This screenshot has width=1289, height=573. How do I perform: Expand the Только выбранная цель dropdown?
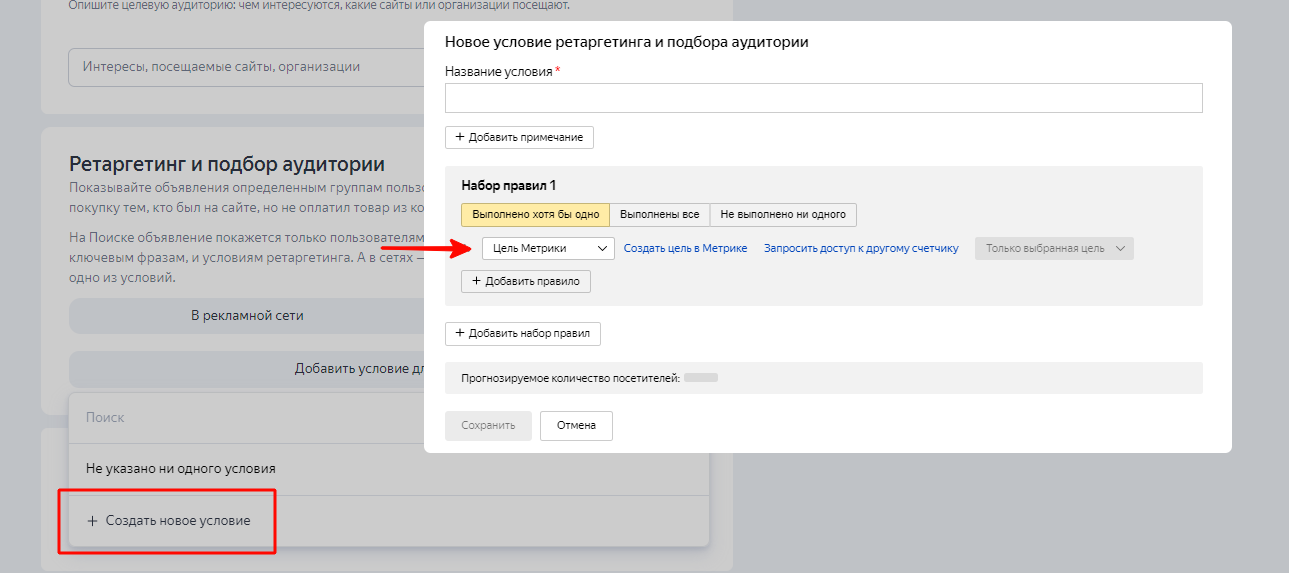(1054, 249)
